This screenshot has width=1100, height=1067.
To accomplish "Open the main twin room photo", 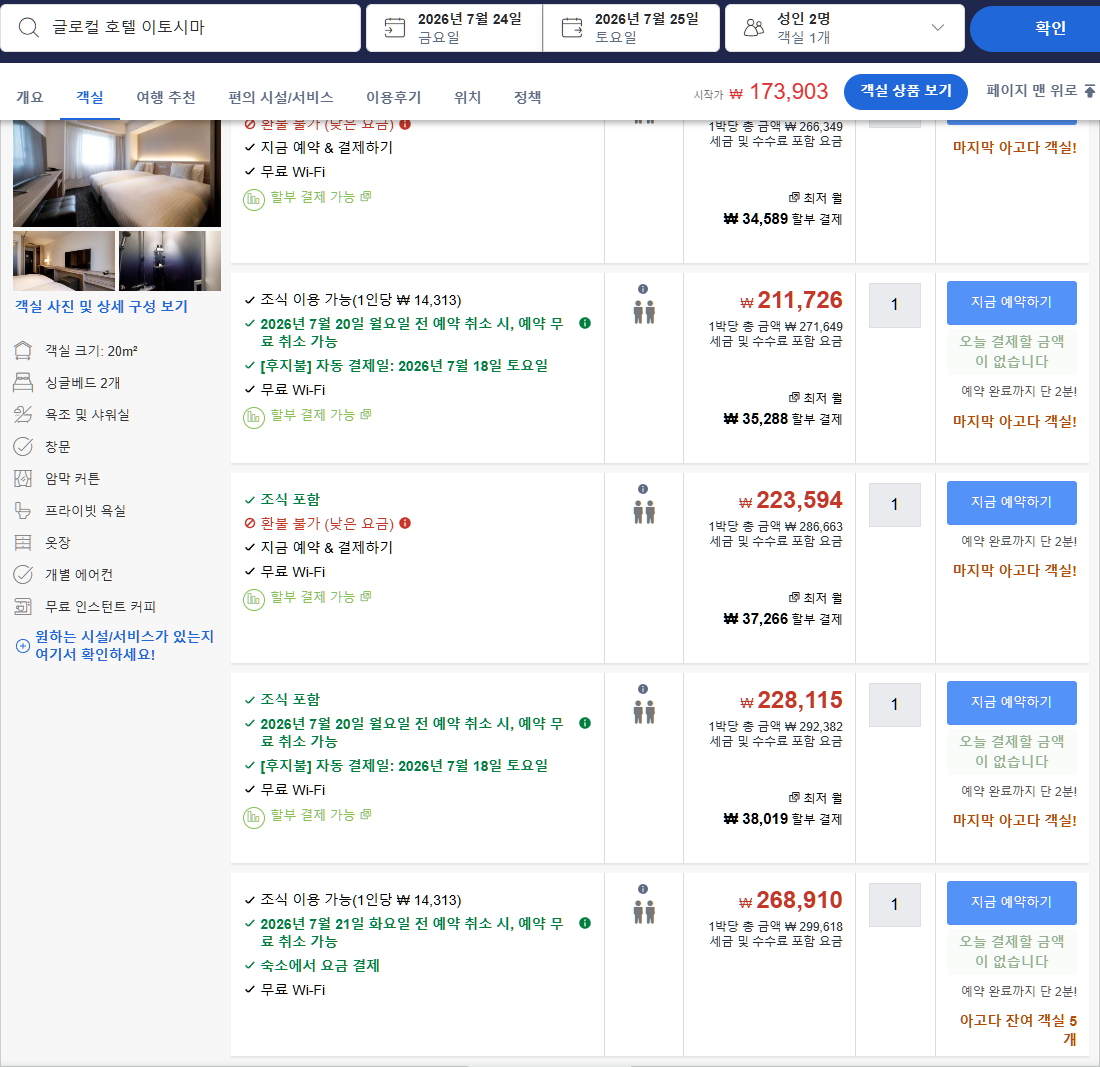I will [116, 173].
